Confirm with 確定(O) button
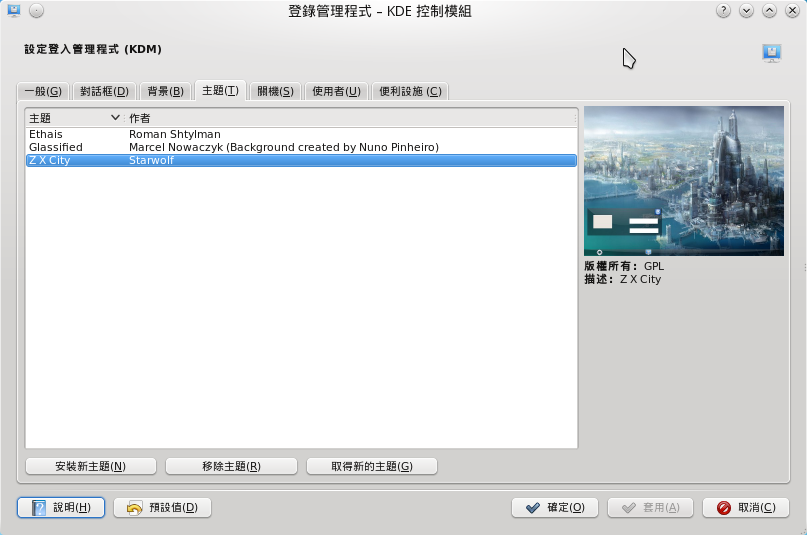 click(555, 507)
